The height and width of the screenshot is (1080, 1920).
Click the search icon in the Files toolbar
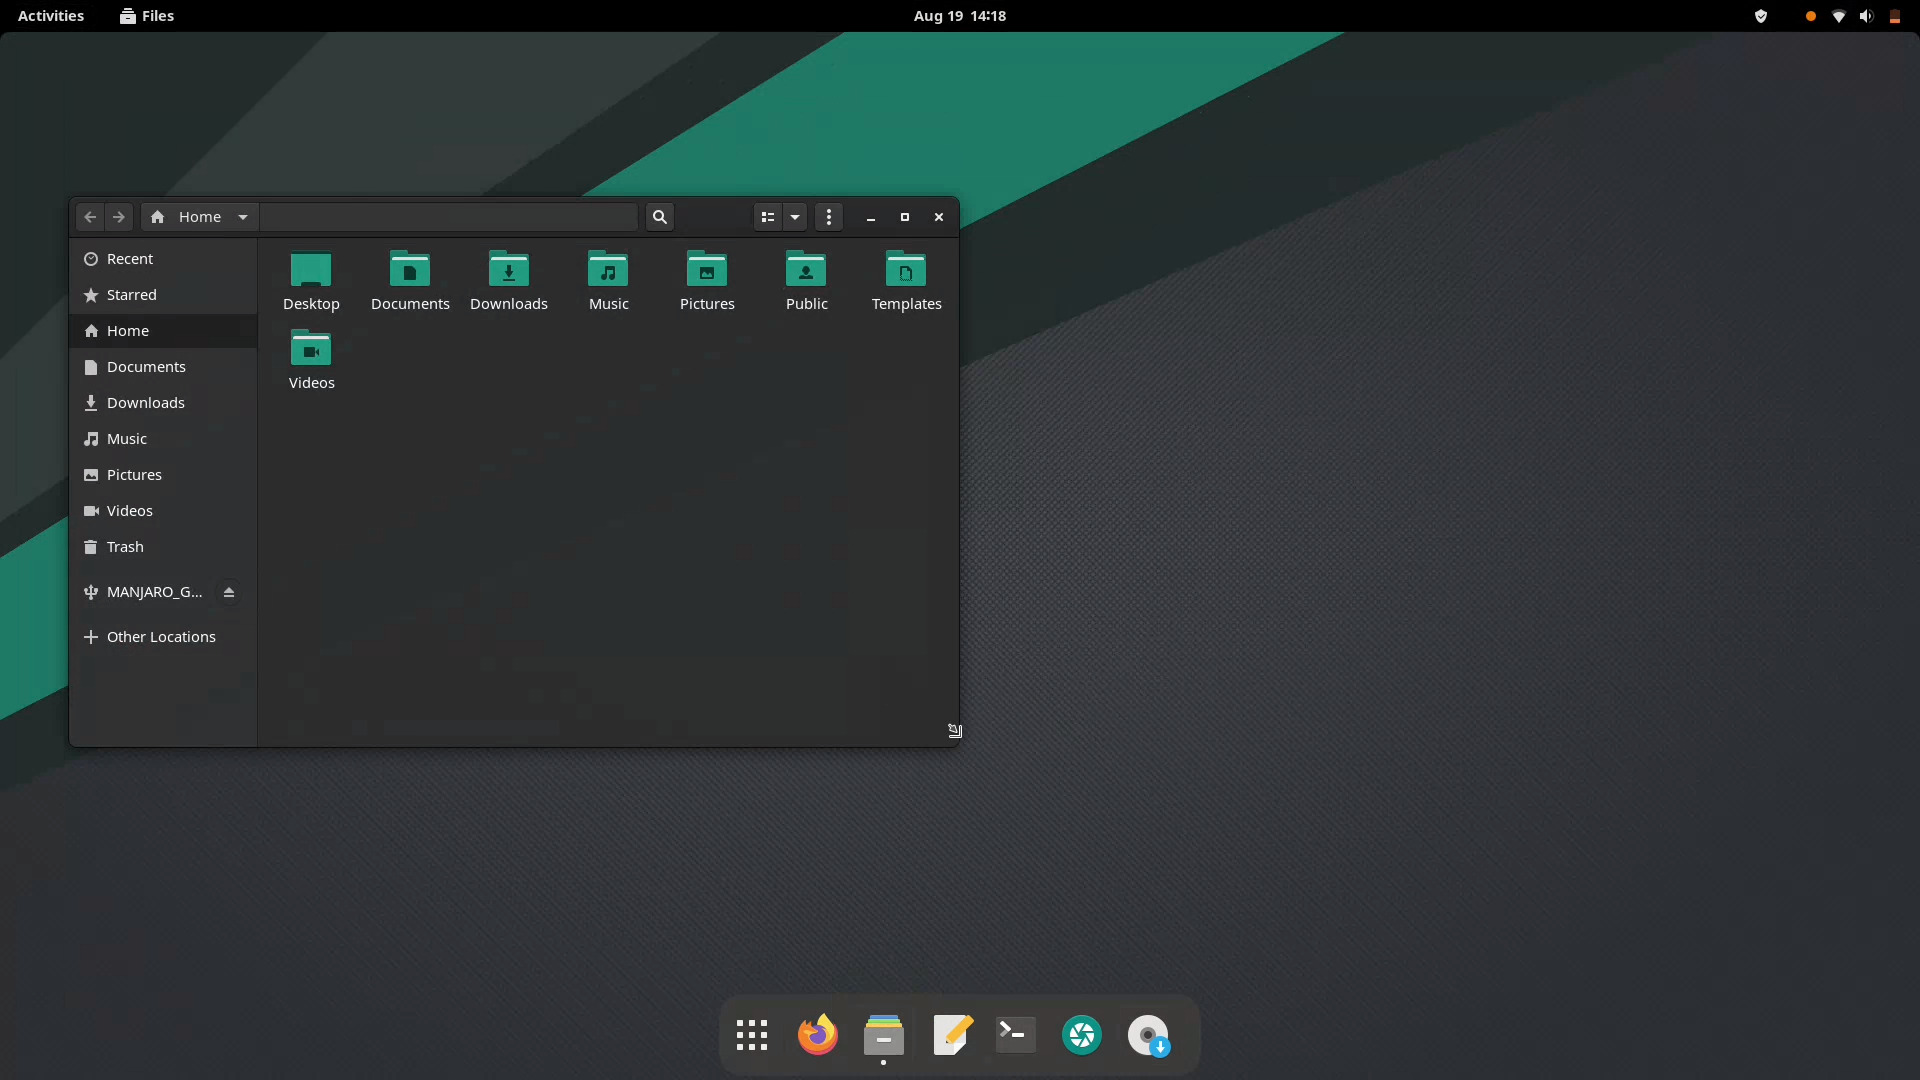pos(659,216)
